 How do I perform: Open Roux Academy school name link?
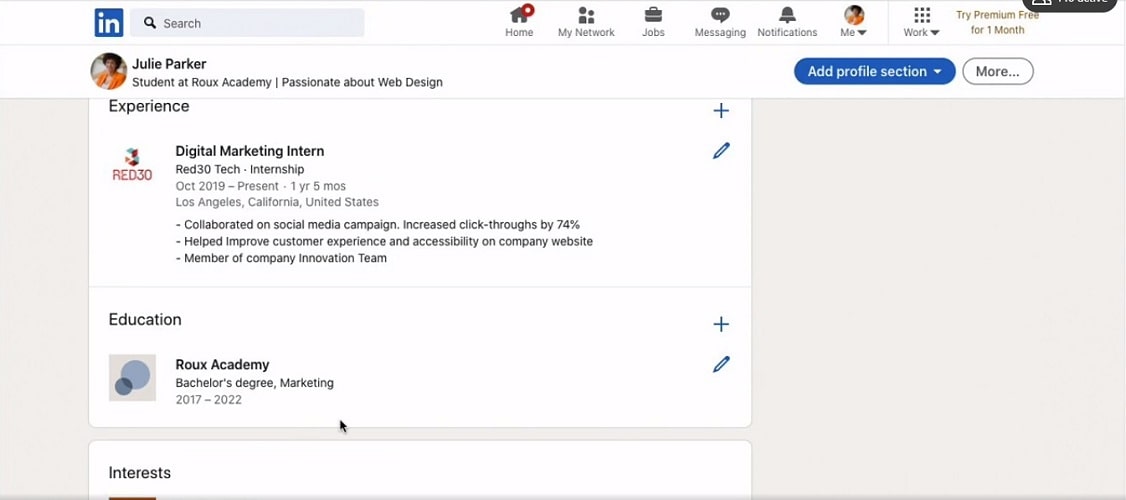[223, 364]
